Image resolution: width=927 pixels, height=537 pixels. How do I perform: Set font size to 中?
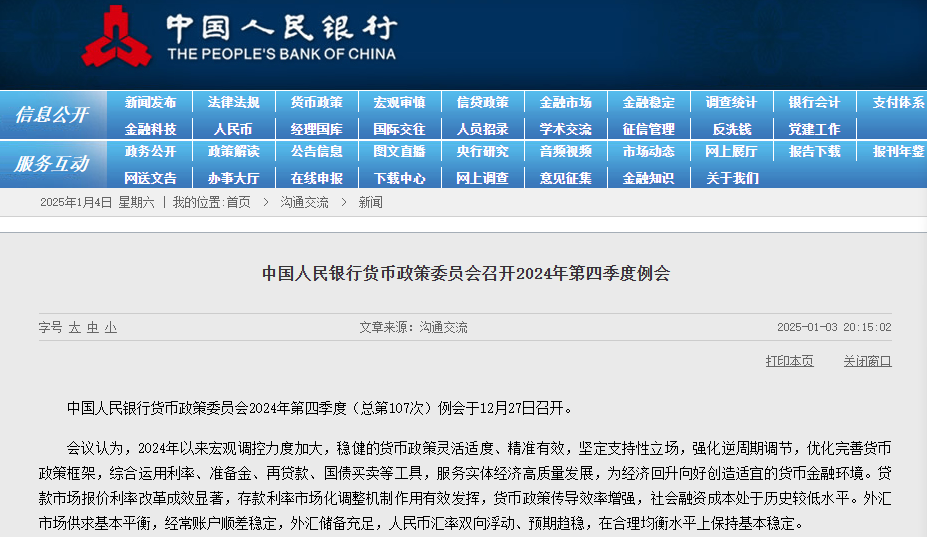(x=93, y=327)
